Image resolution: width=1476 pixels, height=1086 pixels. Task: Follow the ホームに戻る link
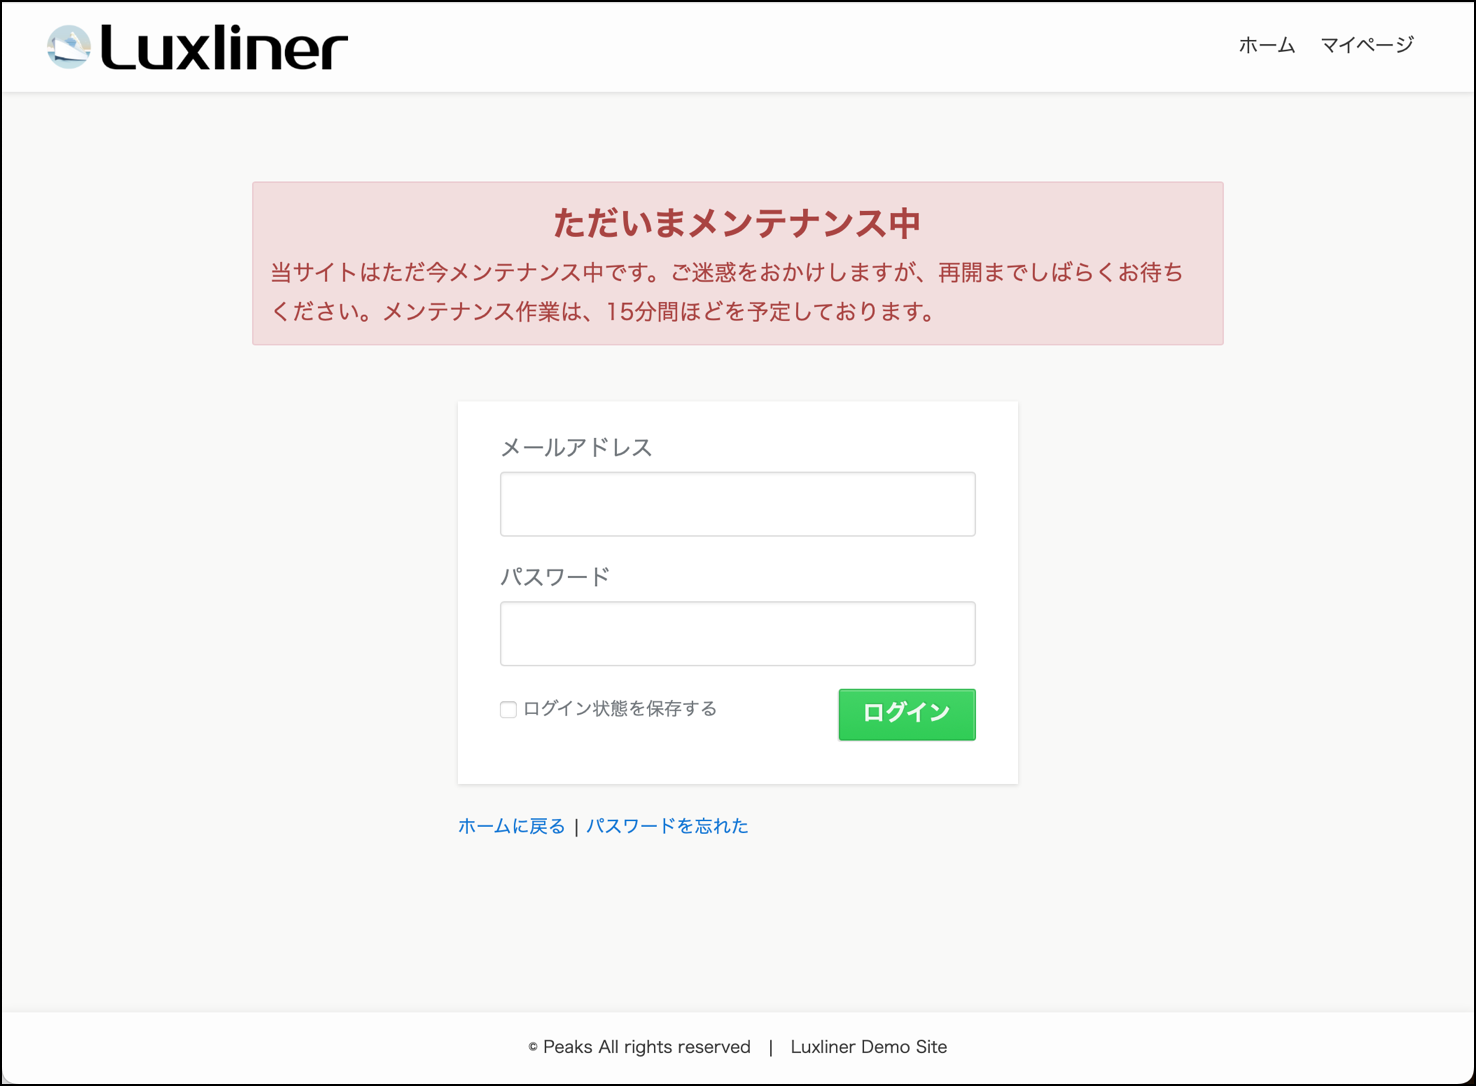511,826
